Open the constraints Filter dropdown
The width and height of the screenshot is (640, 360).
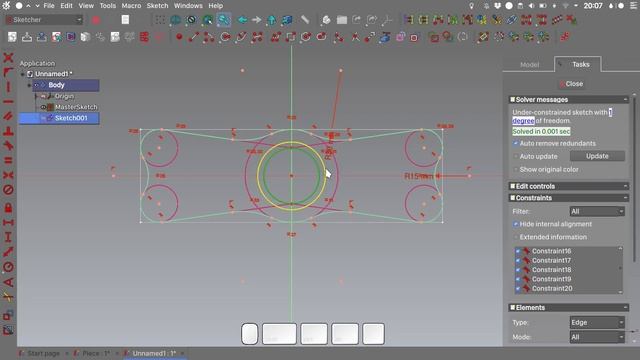point(597,211)
